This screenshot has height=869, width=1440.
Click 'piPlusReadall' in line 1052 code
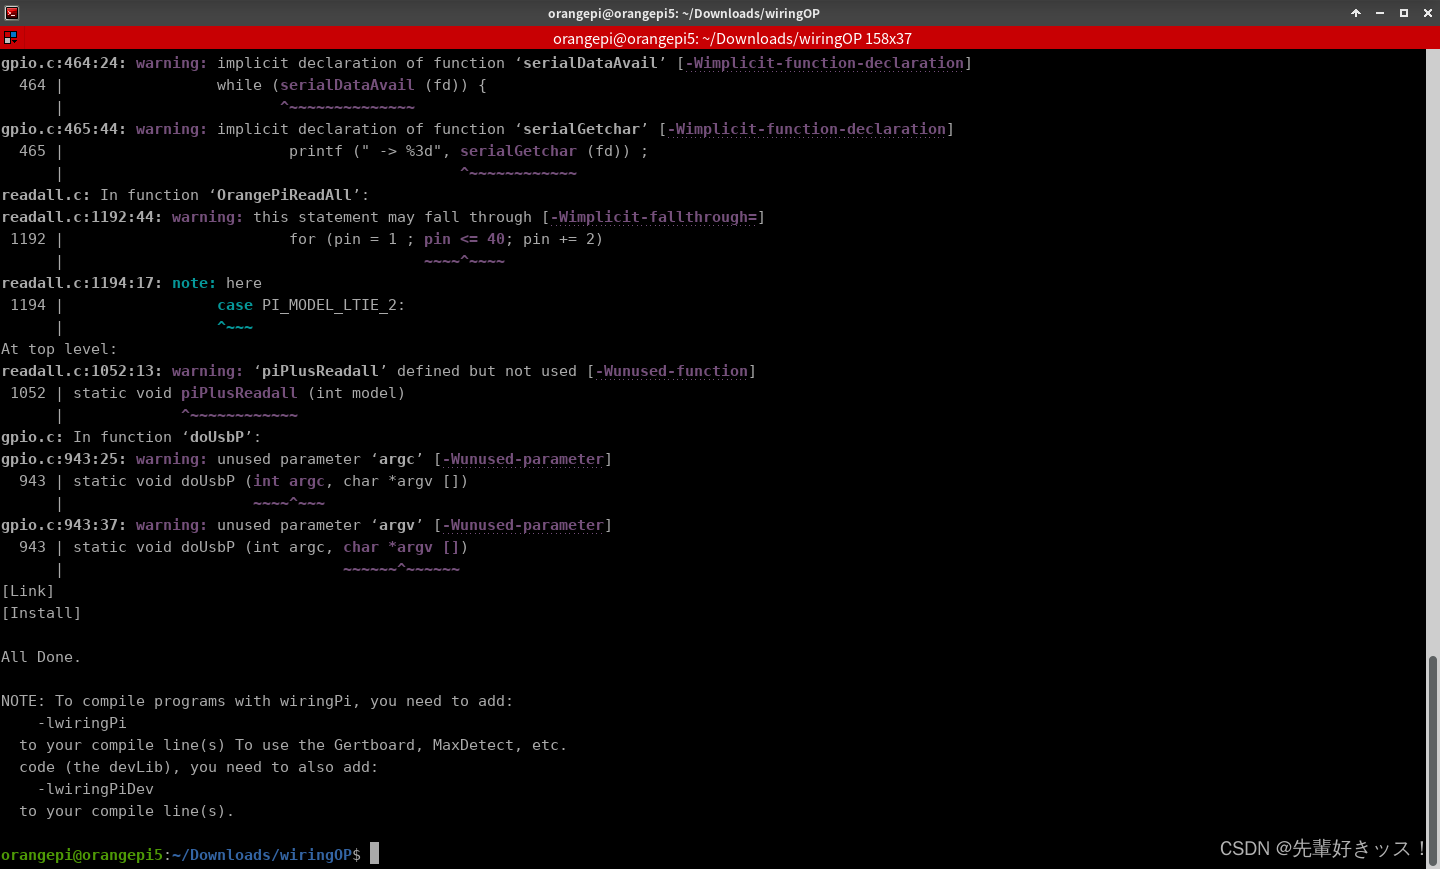[239, 393]
